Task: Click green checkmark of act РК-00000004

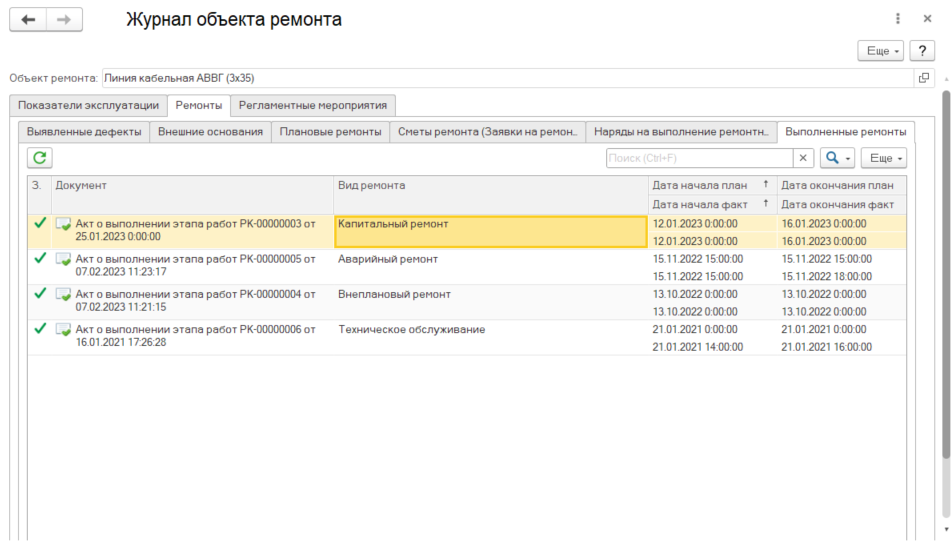Action: click(x=40, y=293)
